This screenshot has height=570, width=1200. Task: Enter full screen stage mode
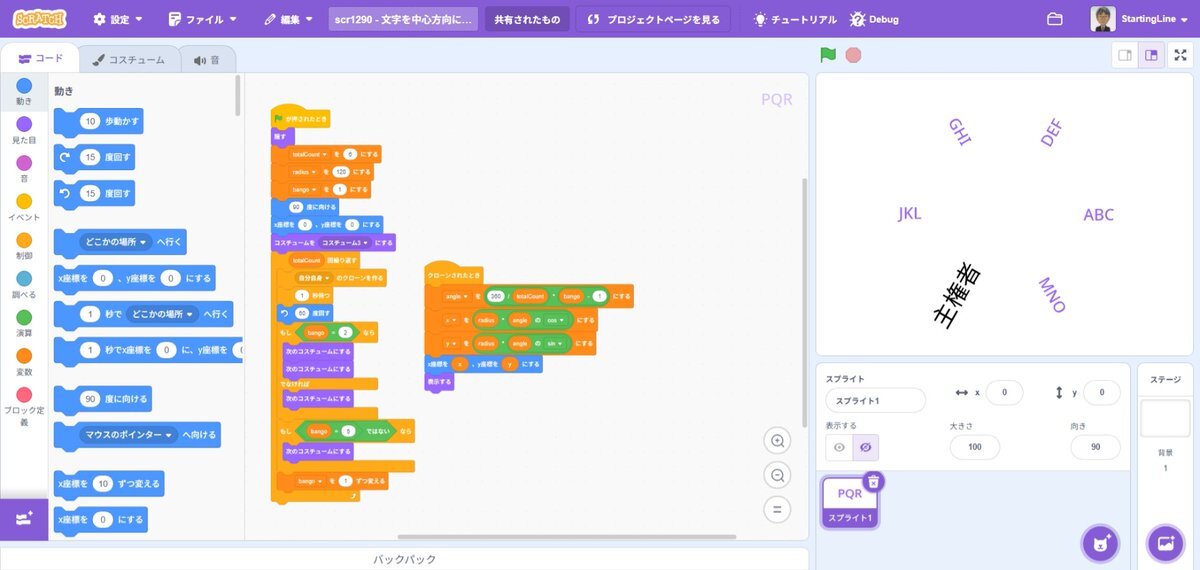click(1180, 56)
